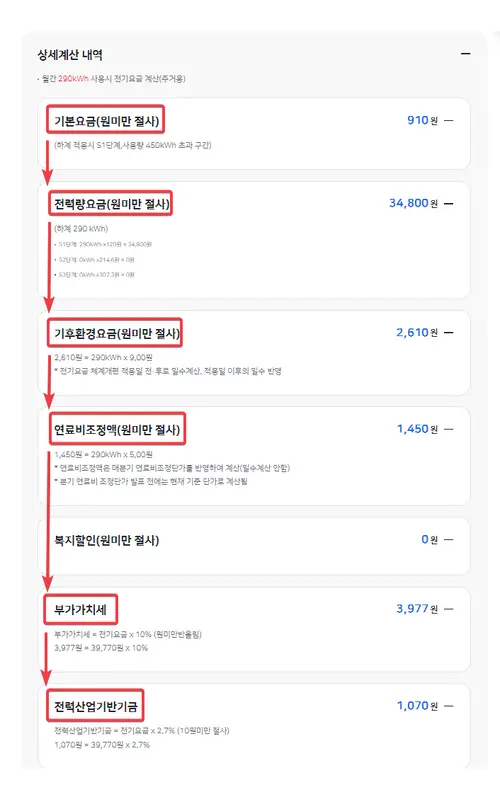500x800 pixels.
Task: Click the 전력산업기반기금 heading
Action: pos(96,707)
